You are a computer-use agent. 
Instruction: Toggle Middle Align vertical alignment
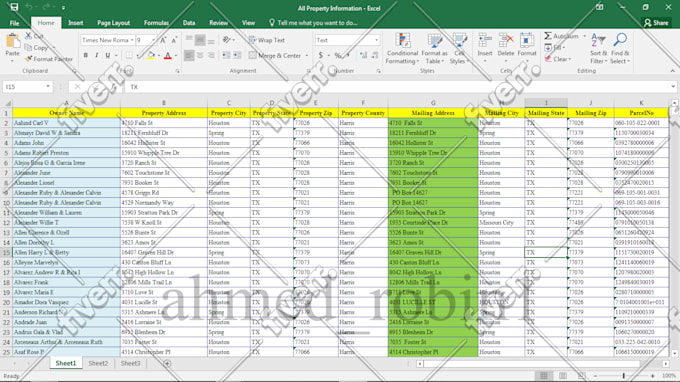(x=200, y=40)
